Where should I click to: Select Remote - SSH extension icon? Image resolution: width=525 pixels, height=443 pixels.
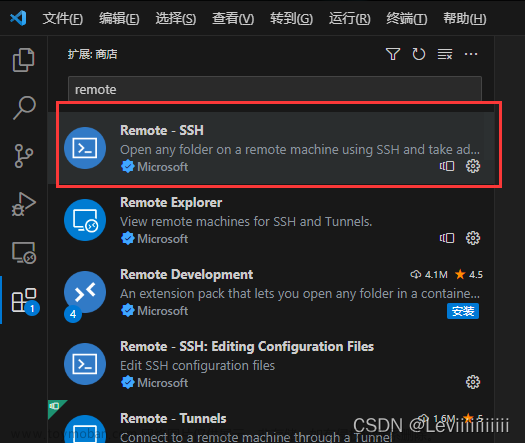click(85, 148)
